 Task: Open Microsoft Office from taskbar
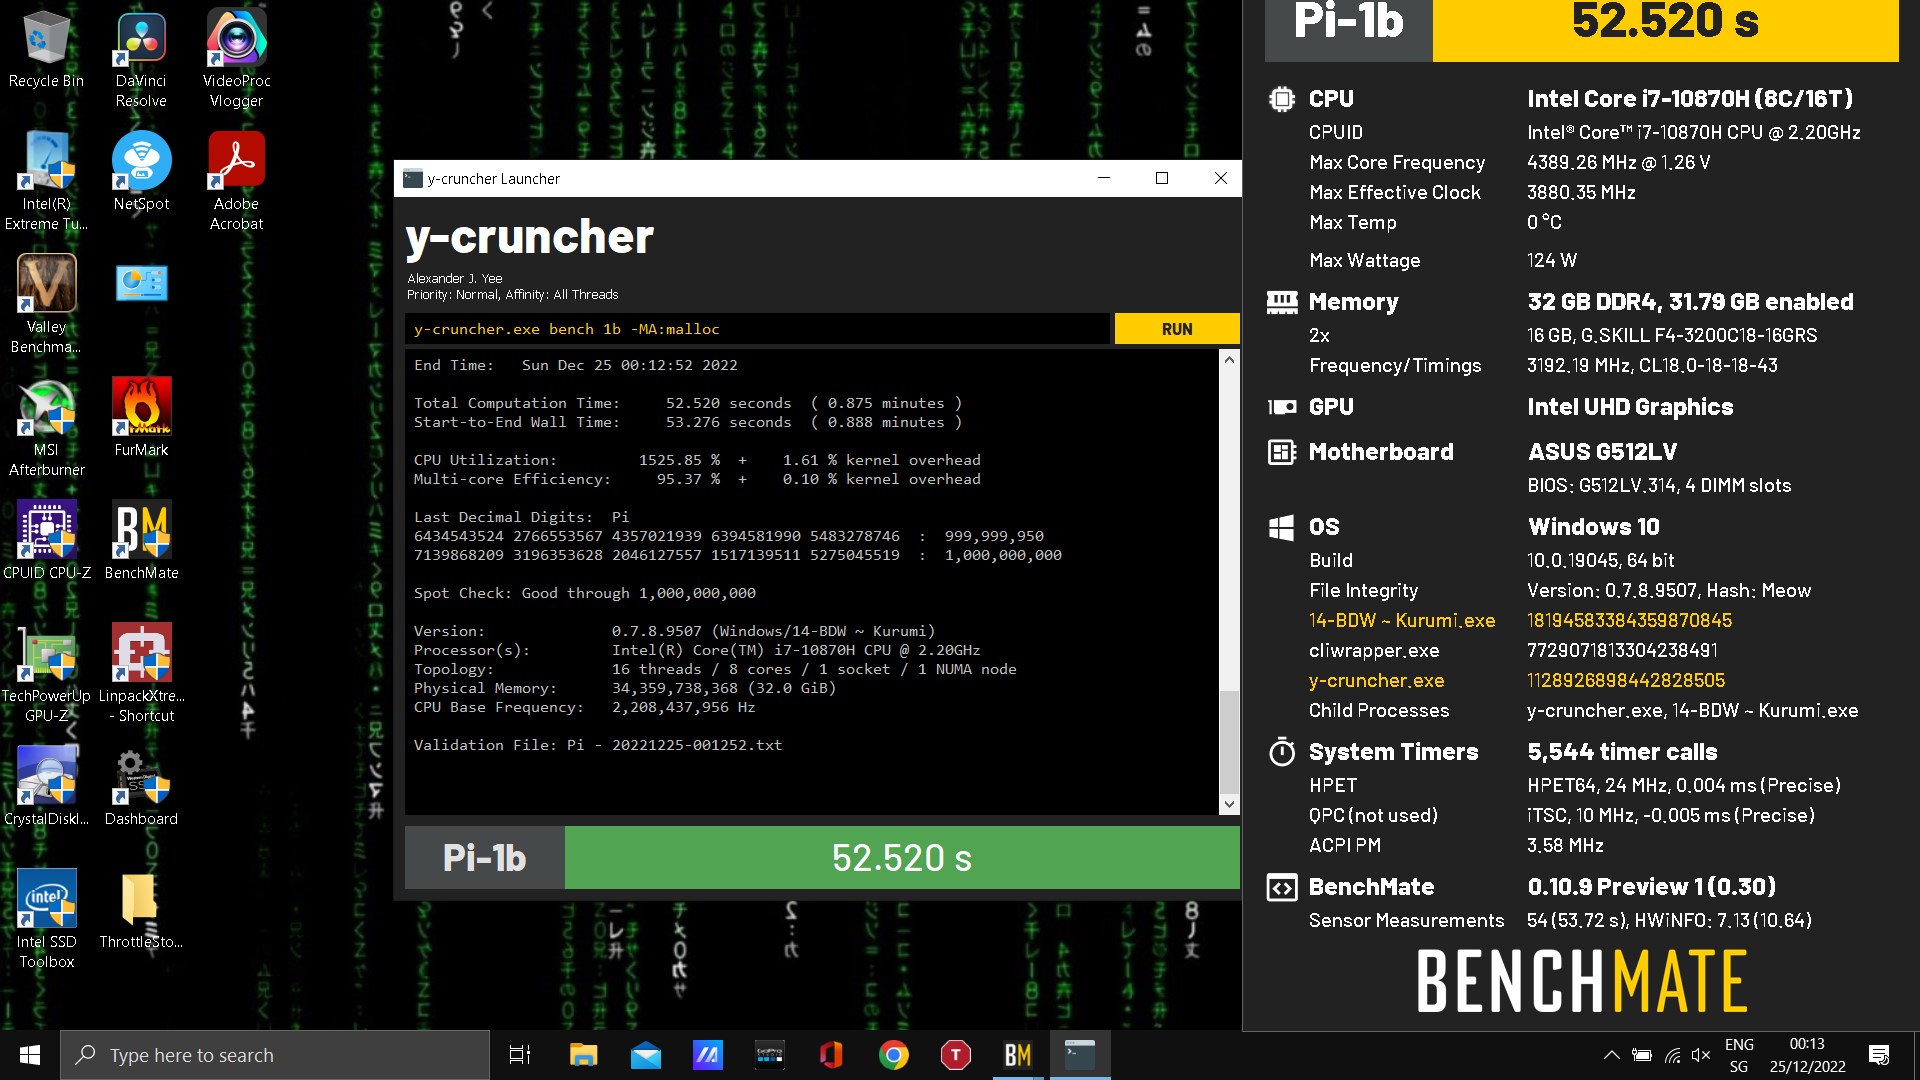[831, 1055]
